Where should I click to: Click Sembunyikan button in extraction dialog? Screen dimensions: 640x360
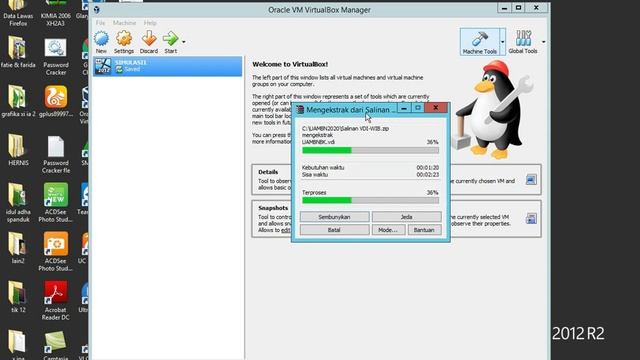334,217
